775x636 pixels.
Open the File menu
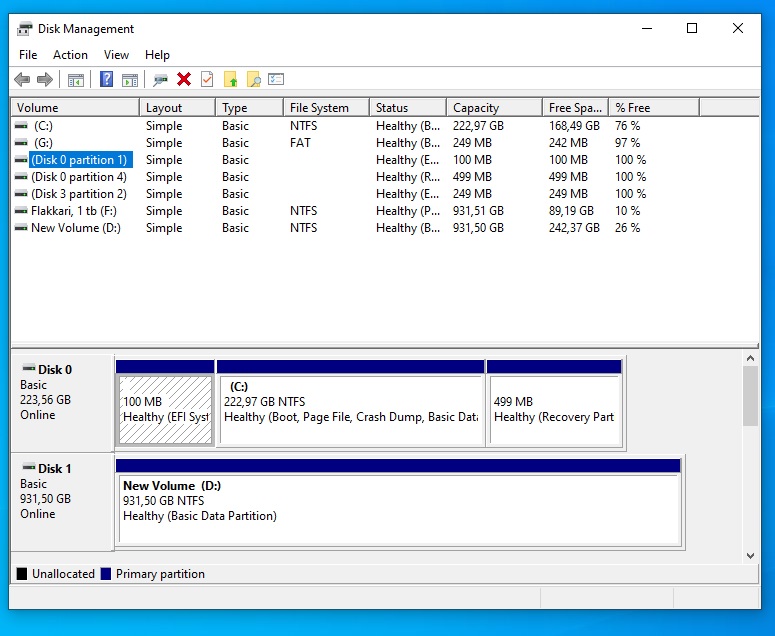[28, 55]
